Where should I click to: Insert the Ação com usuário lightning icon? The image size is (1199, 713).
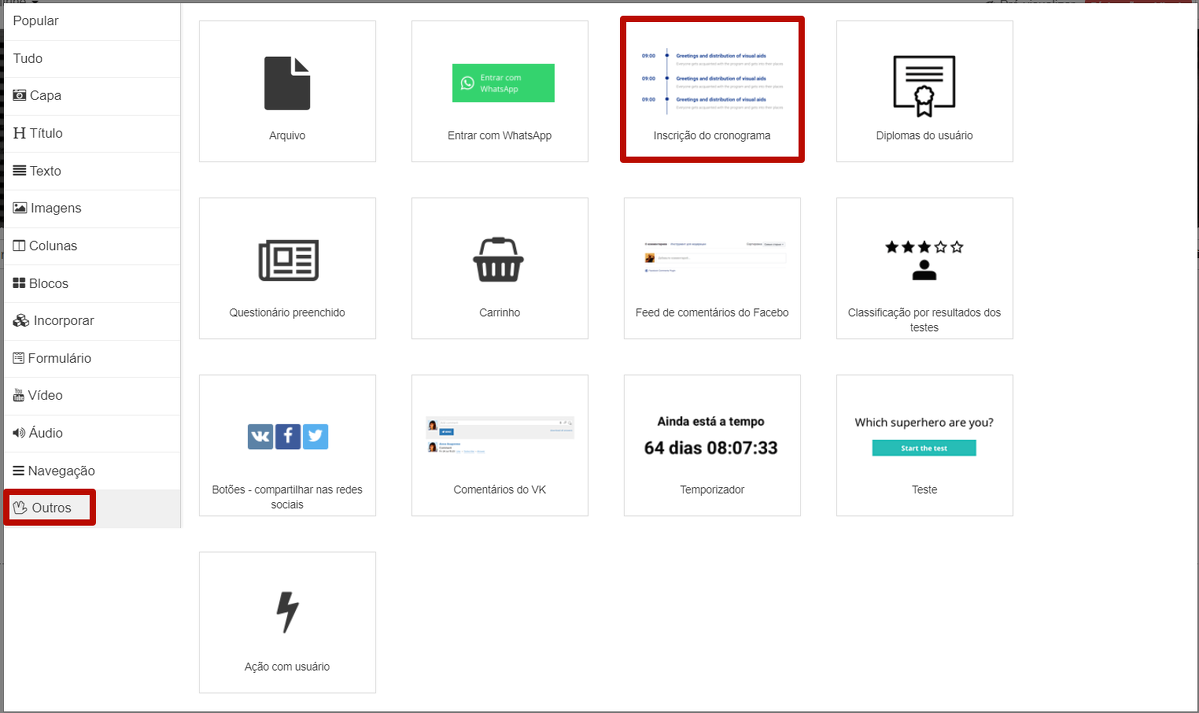(287, 612)
